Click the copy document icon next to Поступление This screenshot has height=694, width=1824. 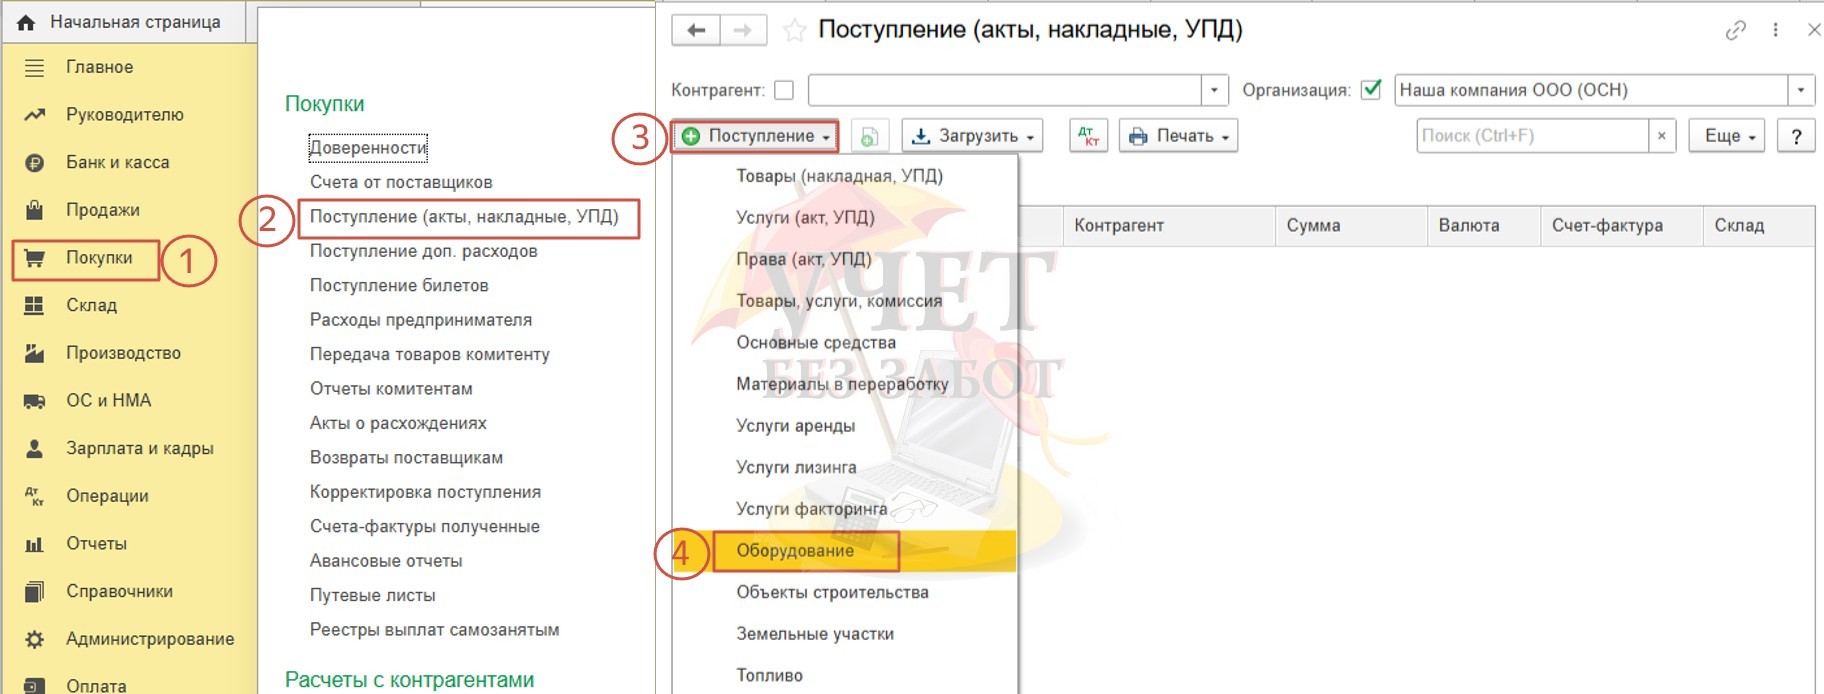point(869,136)
